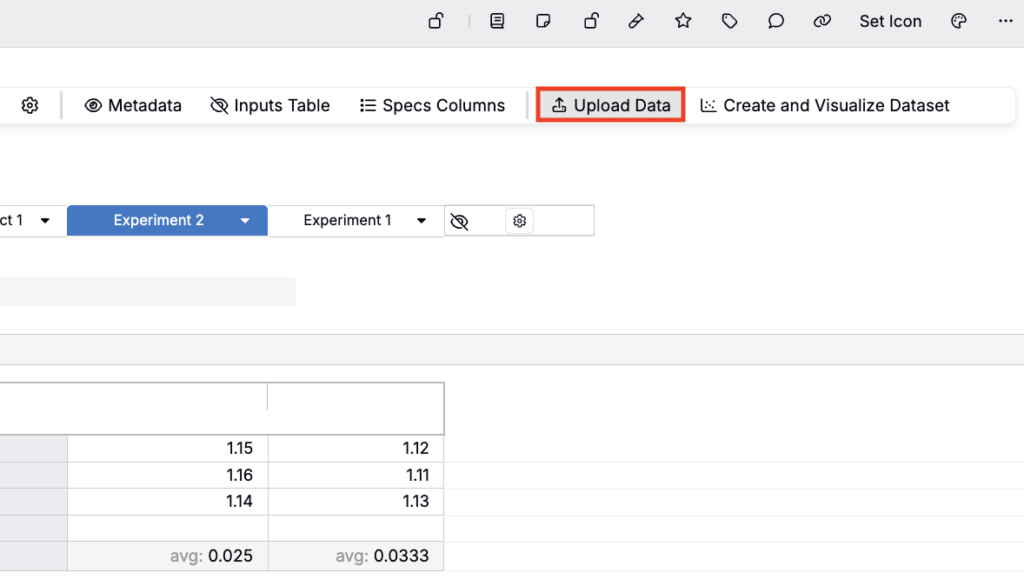Click Create and Visualize Dataset
This screenshot has width=1024, height=586.
(825, 105)
